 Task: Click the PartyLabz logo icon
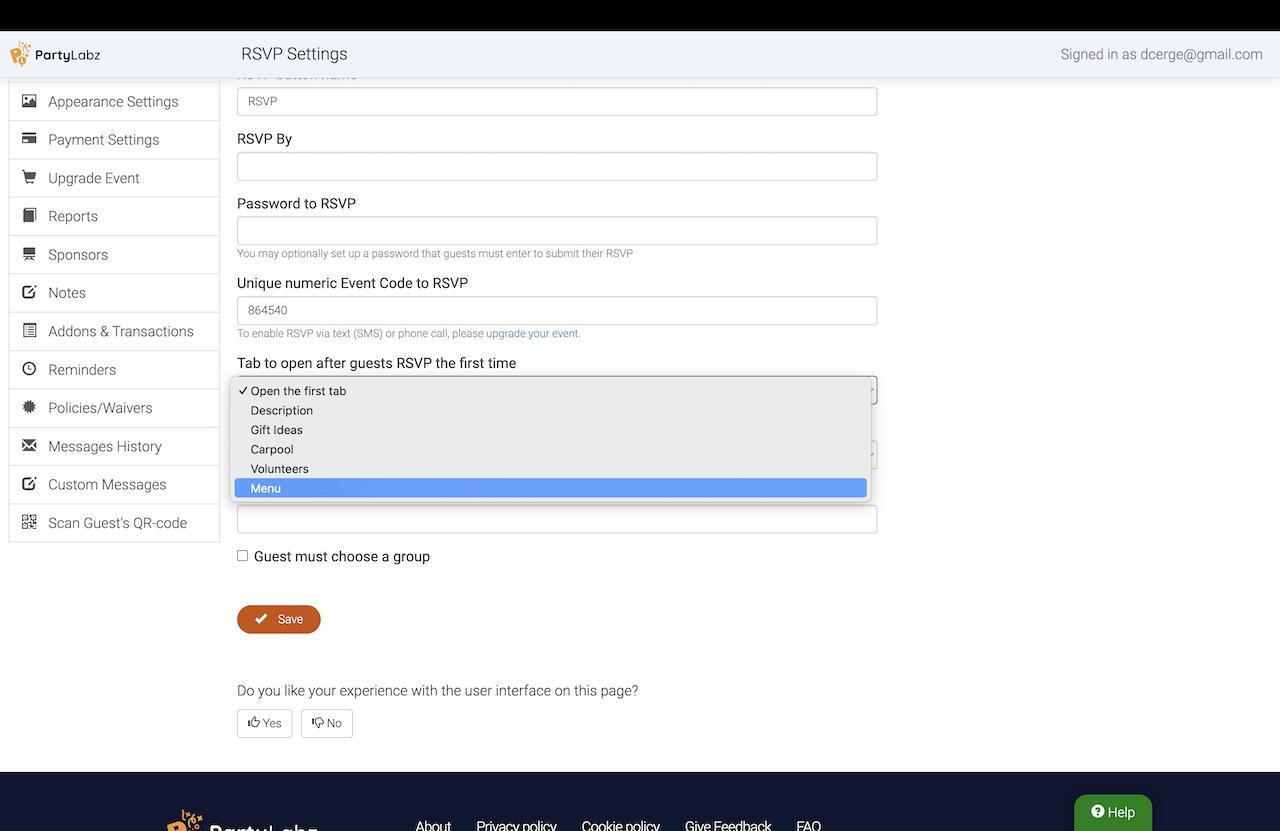coord(20,54)
